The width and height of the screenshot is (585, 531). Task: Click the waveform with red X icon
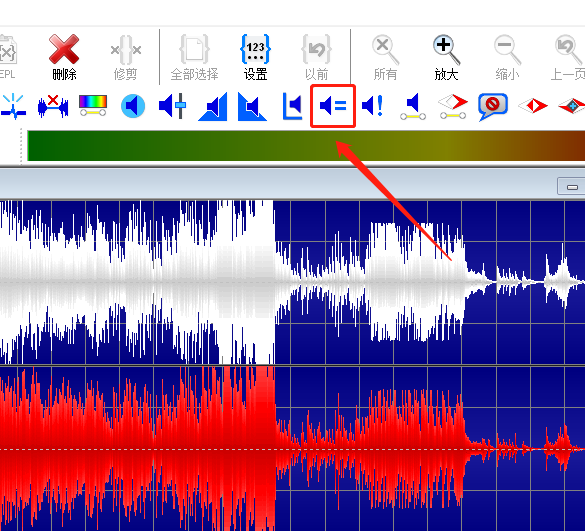53,106
